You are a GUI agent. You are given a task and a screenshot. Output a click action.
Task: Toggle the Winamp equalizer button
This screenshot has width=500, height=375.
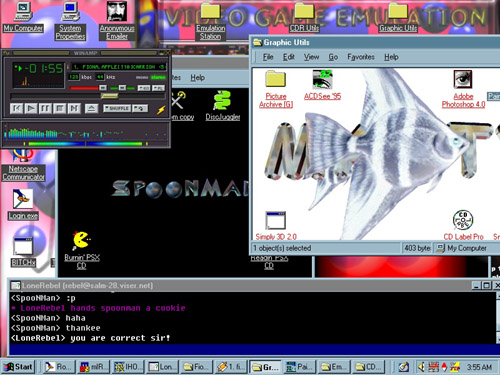[x=144, y=88]
